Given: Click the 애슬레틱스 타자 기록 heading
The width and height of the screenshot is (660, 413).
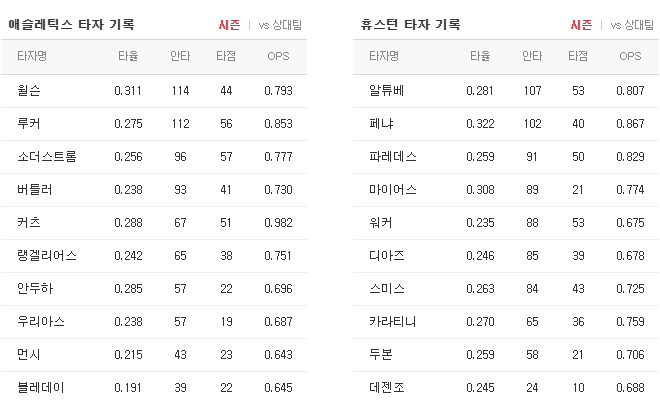Looking at the screenshot, I should 72,24.
